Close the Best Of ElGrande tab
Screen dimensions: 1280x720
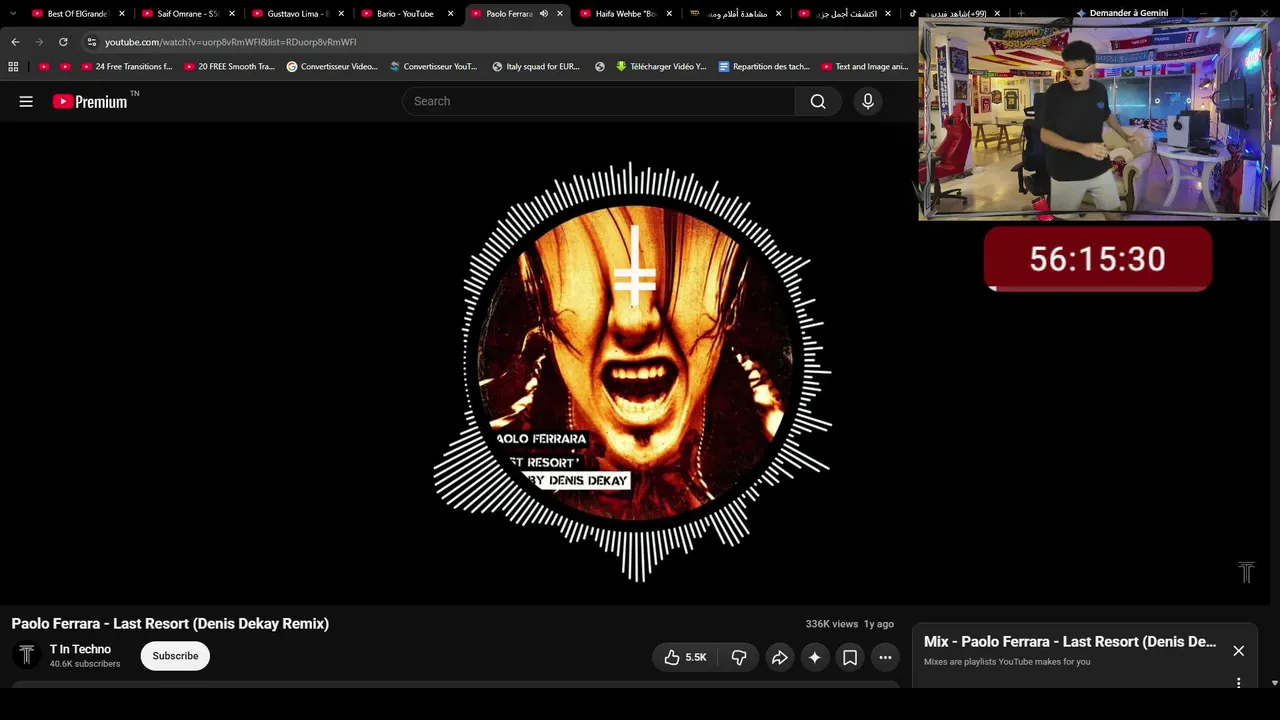(x=122, y=14)
